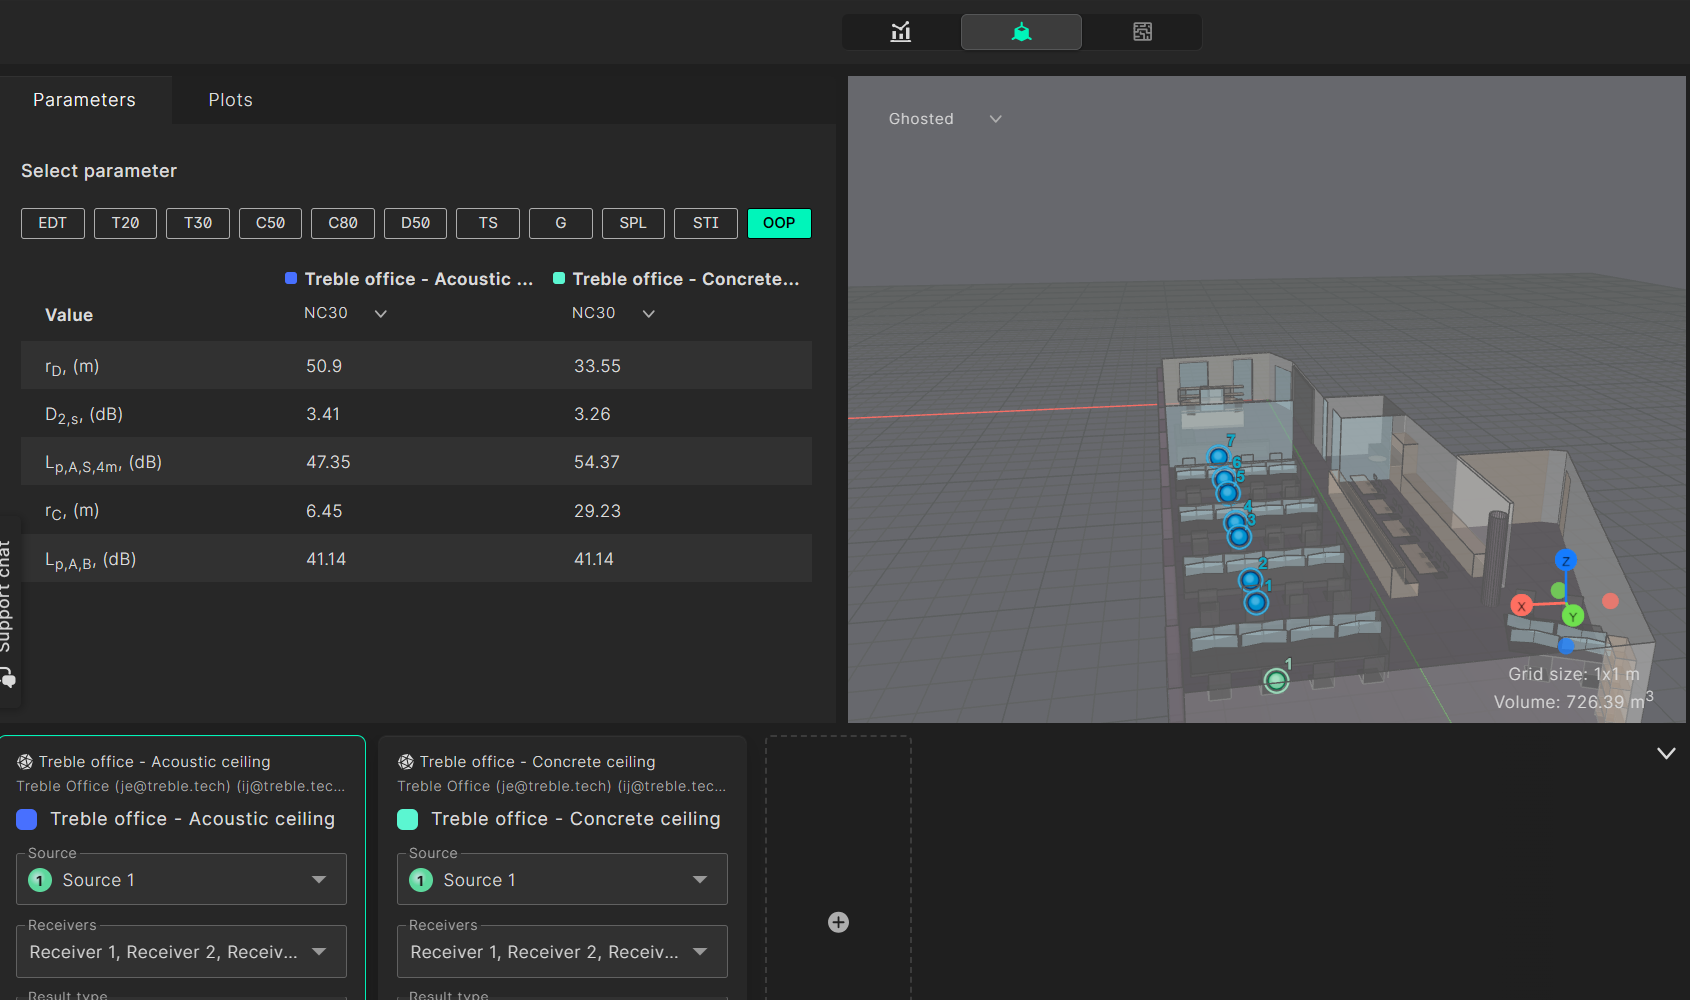
Task: Collapse the comparison panel chevron
Action: click(x=1666, y=753)
